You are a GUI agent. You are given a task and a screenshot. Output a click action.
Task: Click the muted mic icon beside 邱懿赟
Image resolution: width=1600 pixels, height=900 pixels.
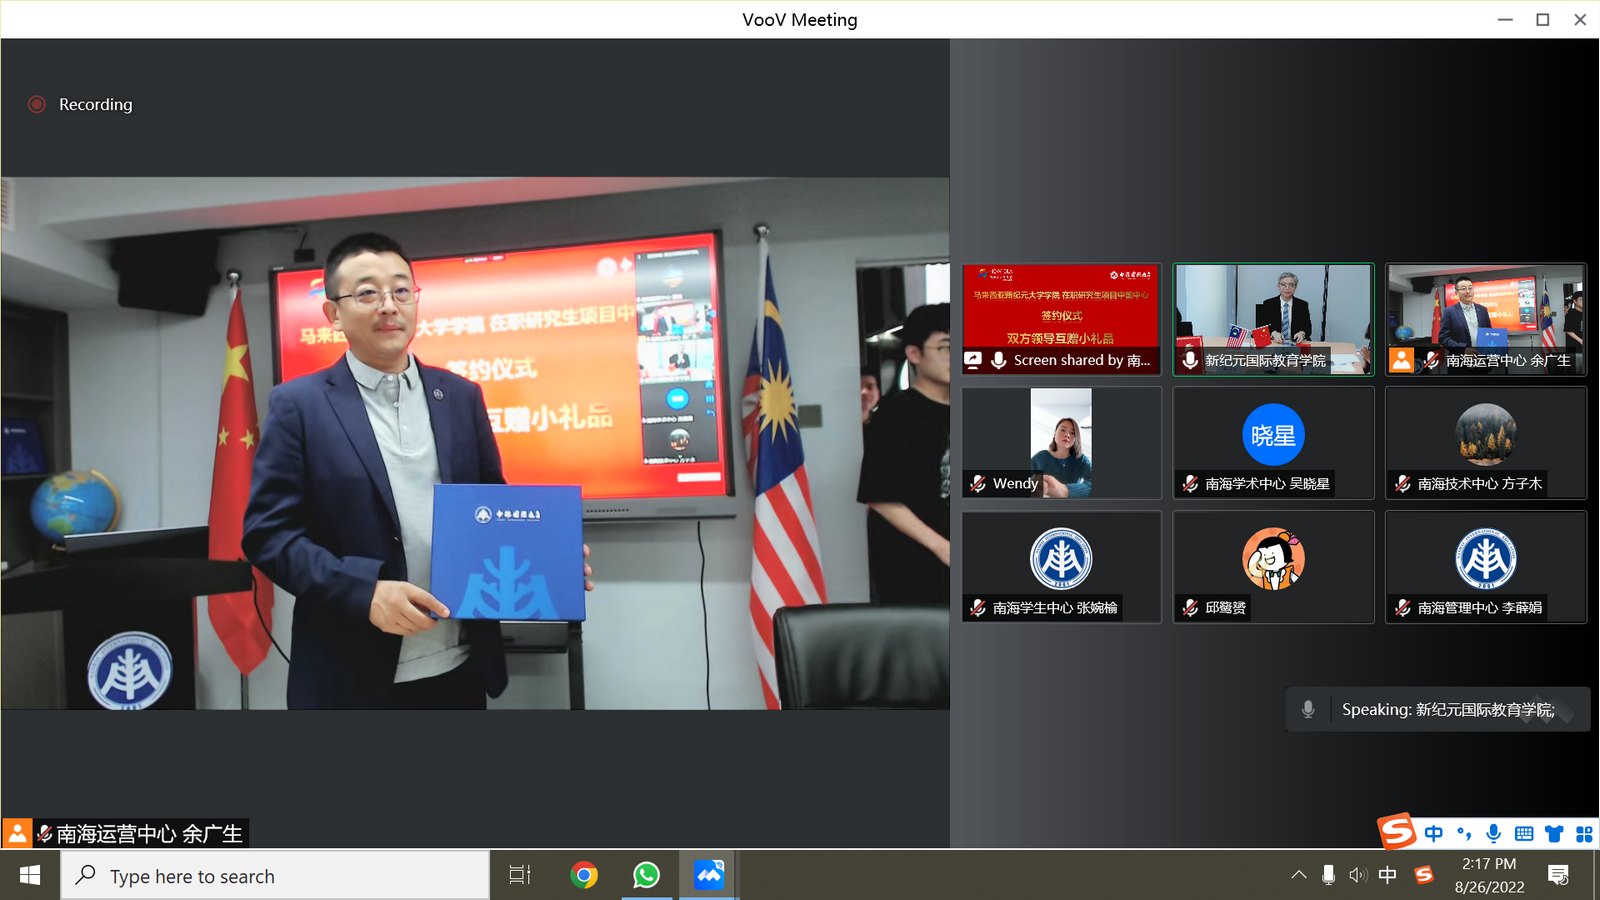1190,608
